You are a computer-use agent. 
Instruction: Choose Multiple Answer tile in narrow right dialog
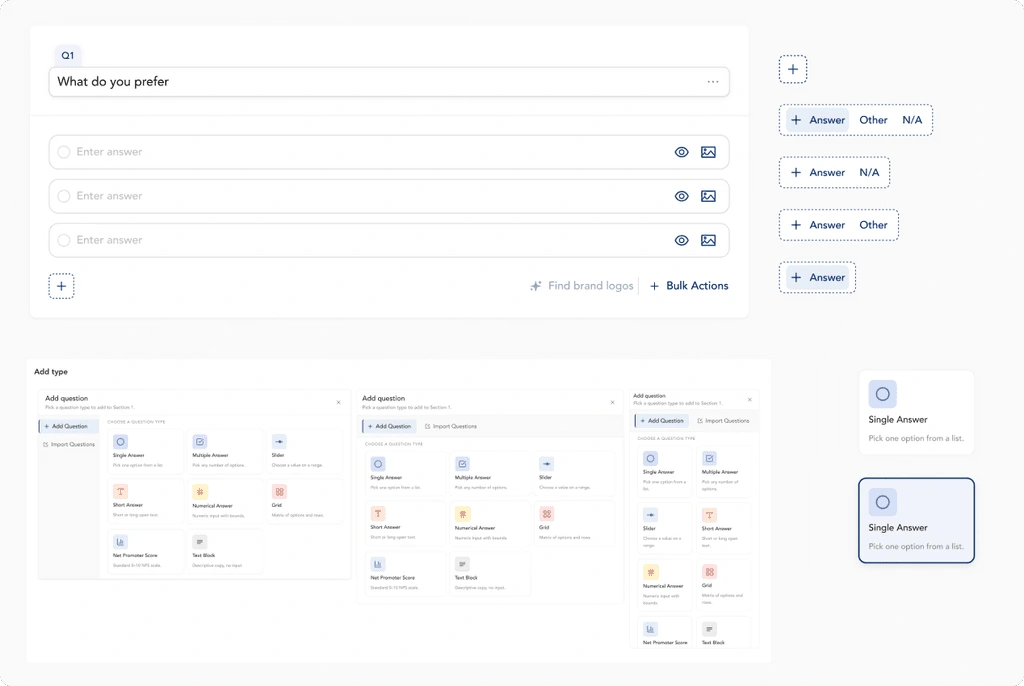pos(723,471)
